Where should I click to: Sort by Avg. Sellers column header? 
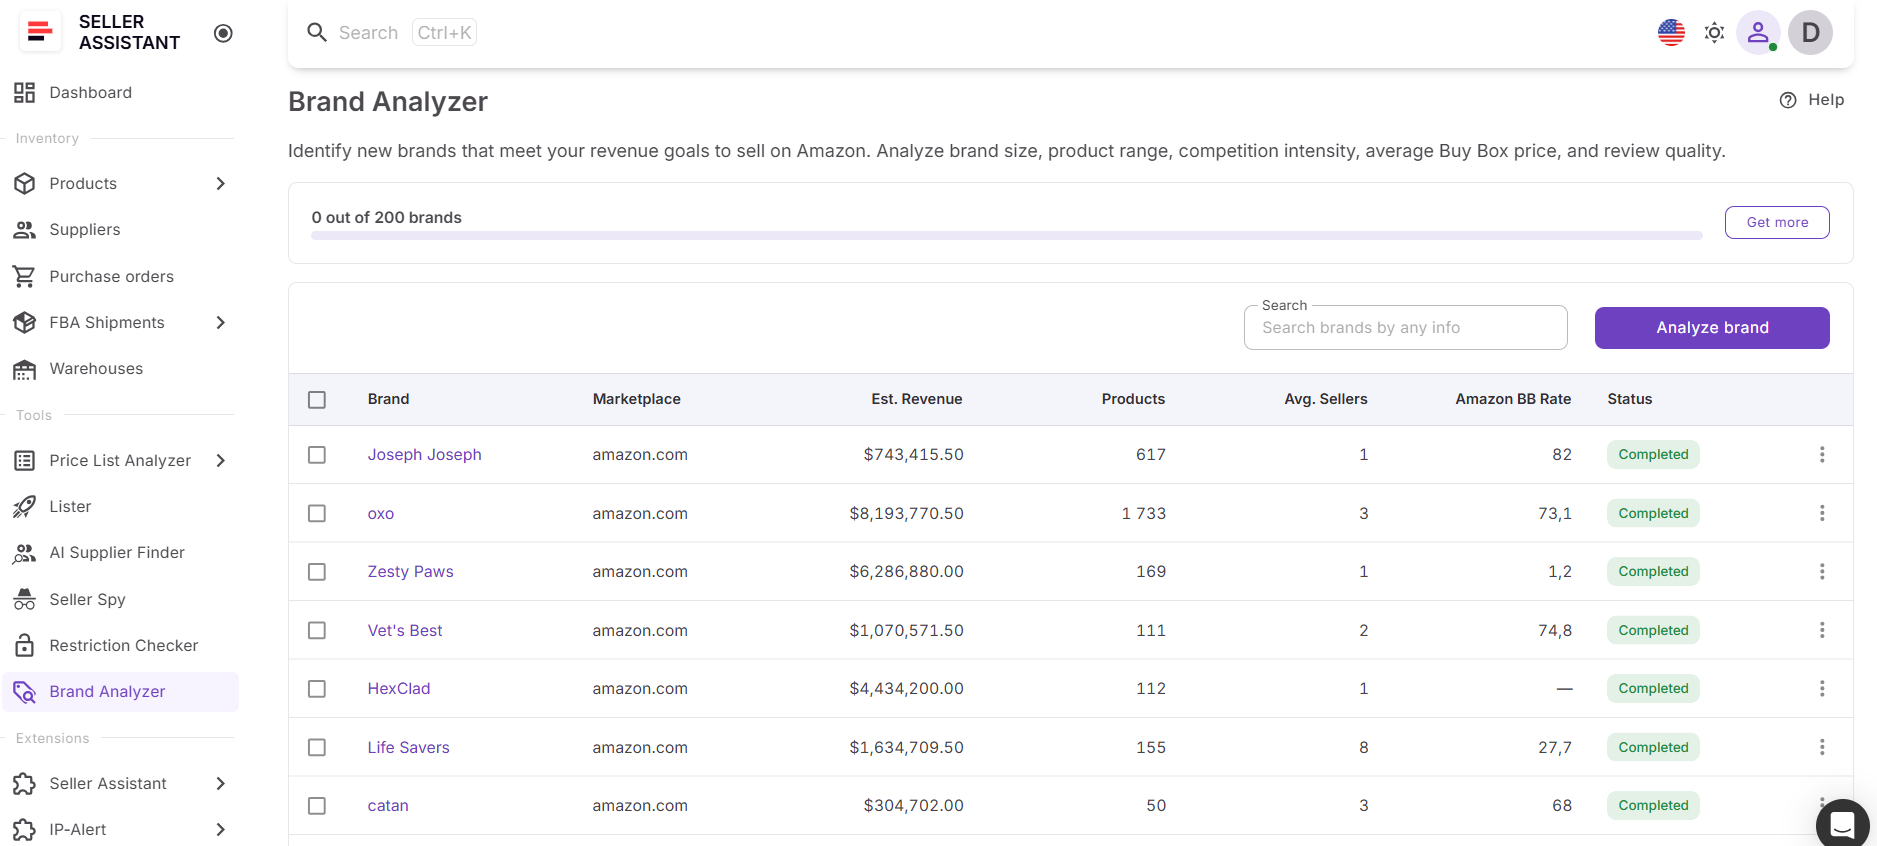point(1326,400)
